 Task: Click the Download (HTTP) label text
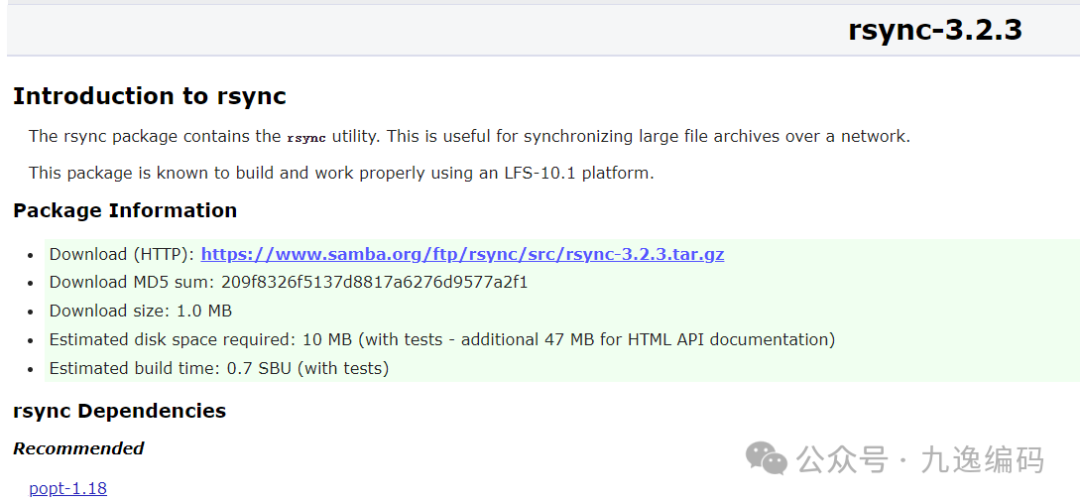(x=122, y=255)
